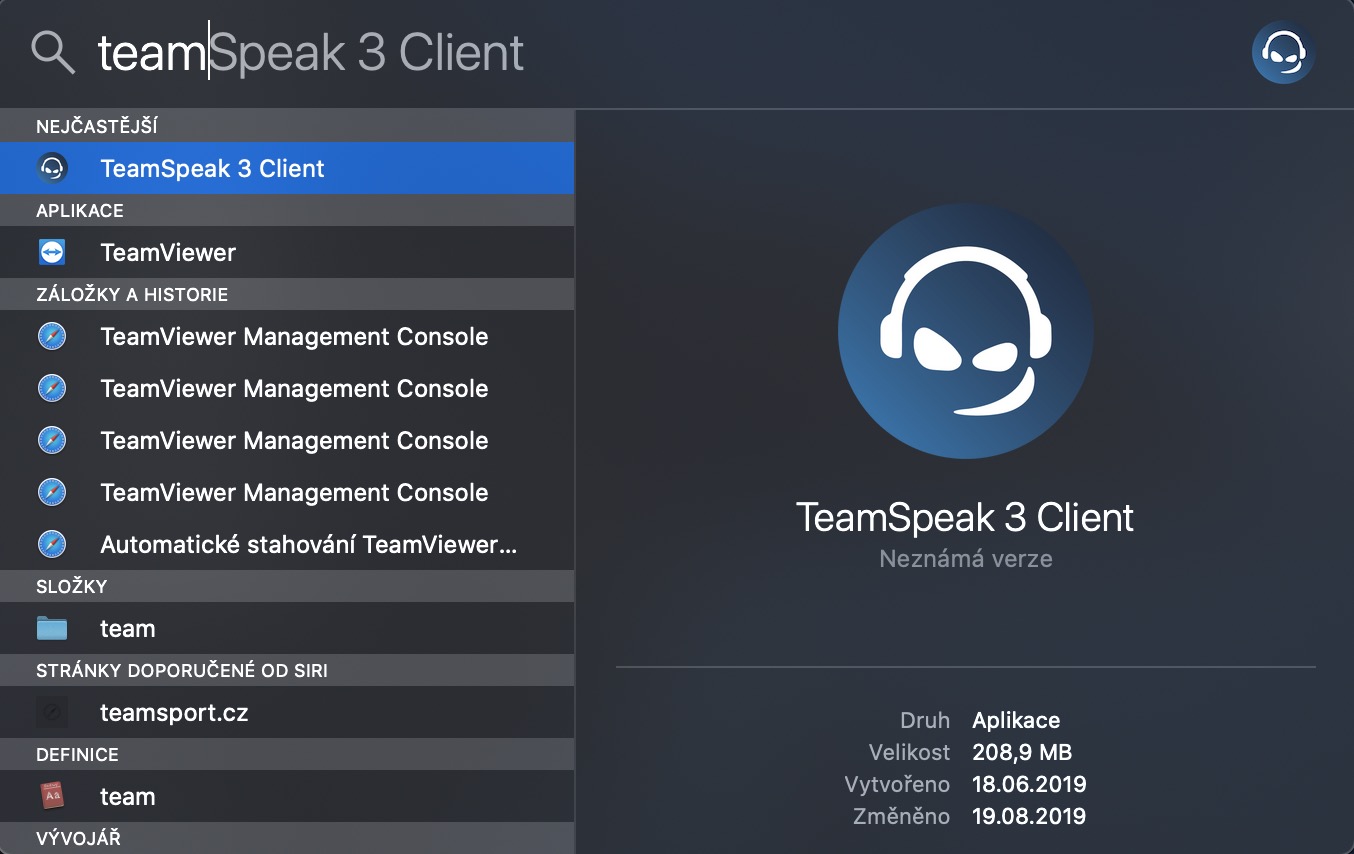Viewport: 1354px width, 854px height.
Task: Select the "Vytvořeno" label in the preview
Action: pos(897,784)
